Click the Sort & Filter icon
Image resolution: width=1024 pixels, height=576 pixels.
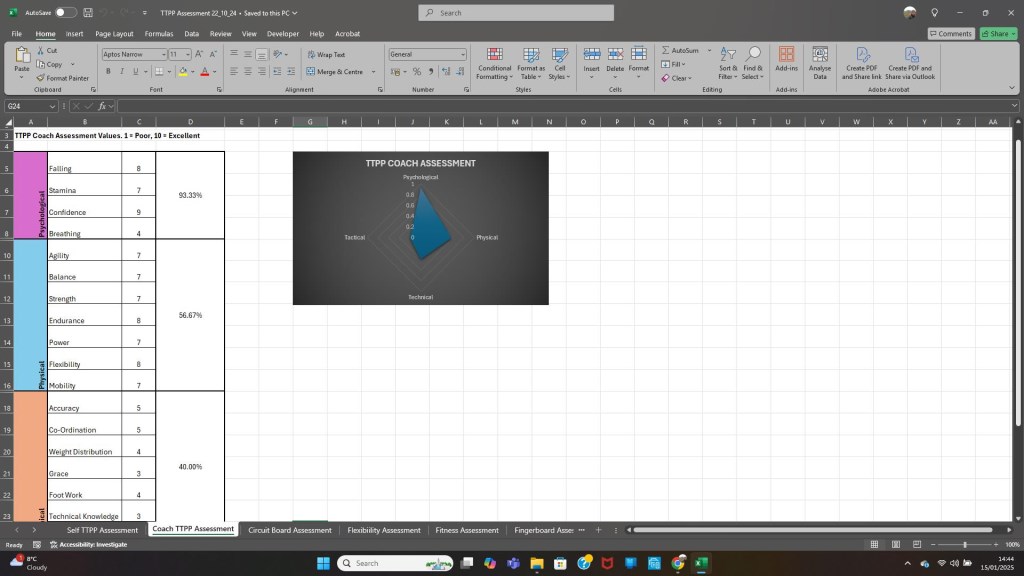point(727,62)
